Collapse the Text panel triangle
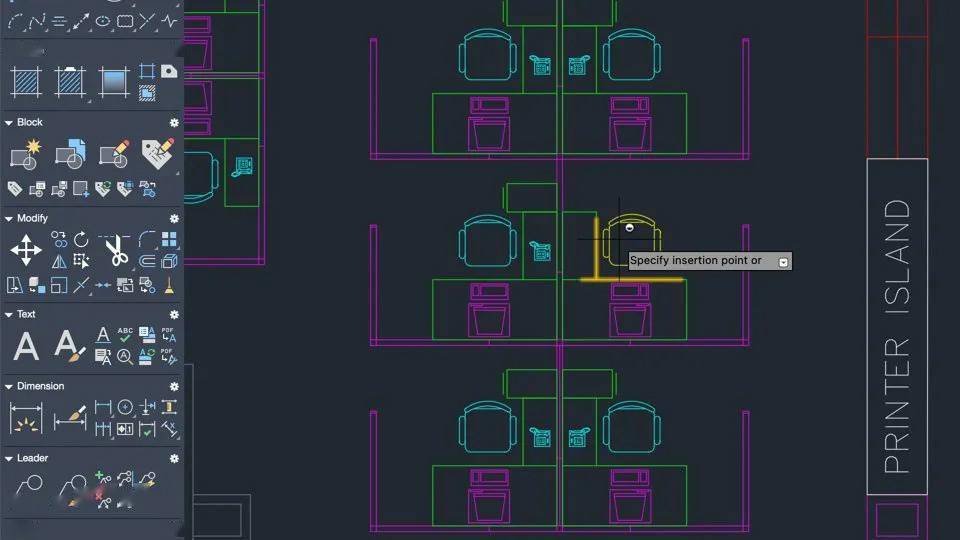 click(9, 315)
